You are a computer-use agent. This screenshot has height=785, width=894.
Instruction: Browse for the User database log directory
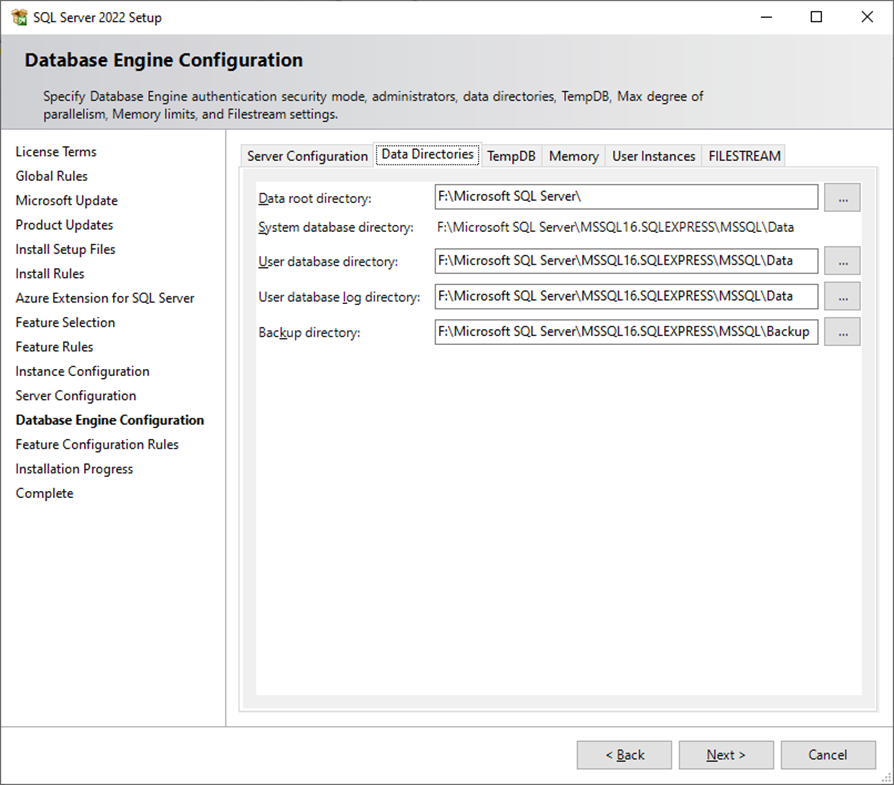pos(842,296)
